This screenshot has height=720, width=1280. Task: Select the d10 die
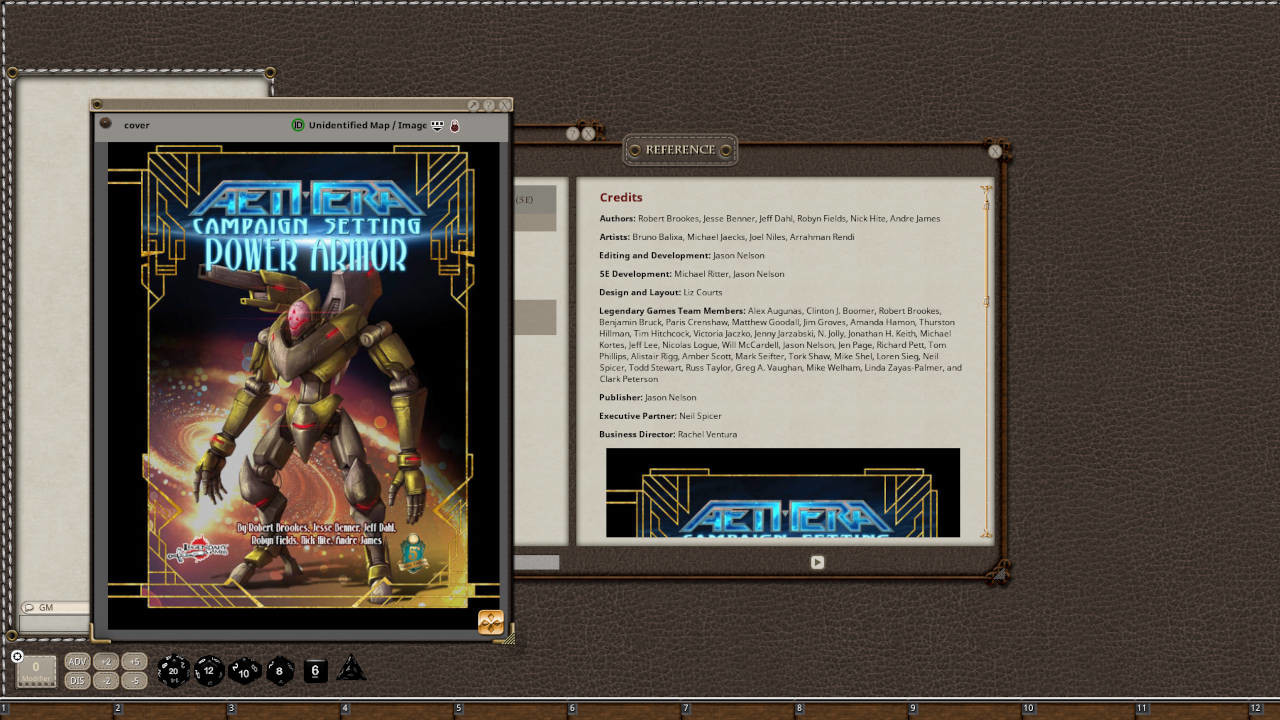click(244, 670)
